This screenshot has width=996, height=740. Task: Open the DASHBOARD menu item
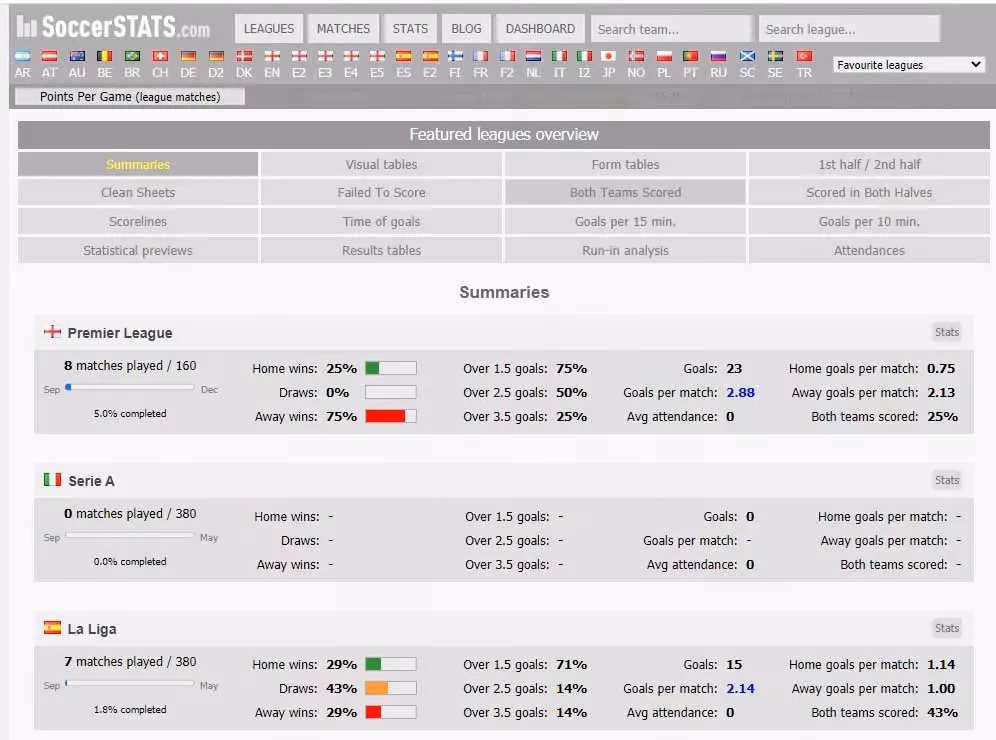[x=540, y=29]
